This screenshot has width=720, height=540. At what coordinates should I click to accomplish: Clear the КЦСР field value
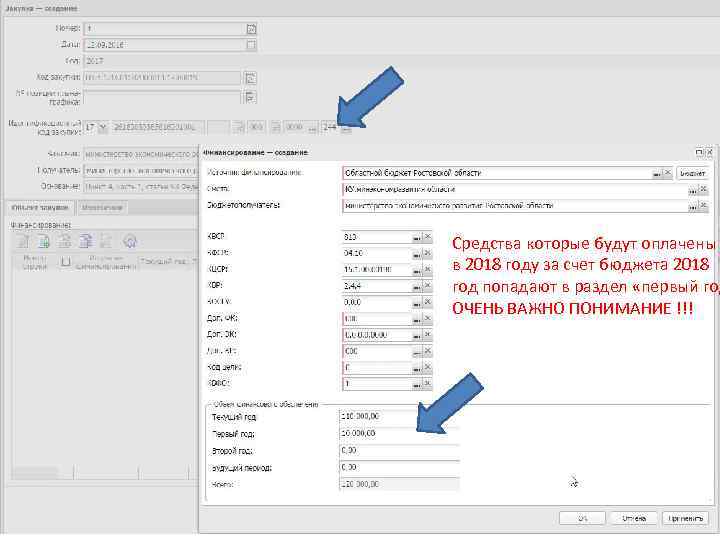coord(428,270)
